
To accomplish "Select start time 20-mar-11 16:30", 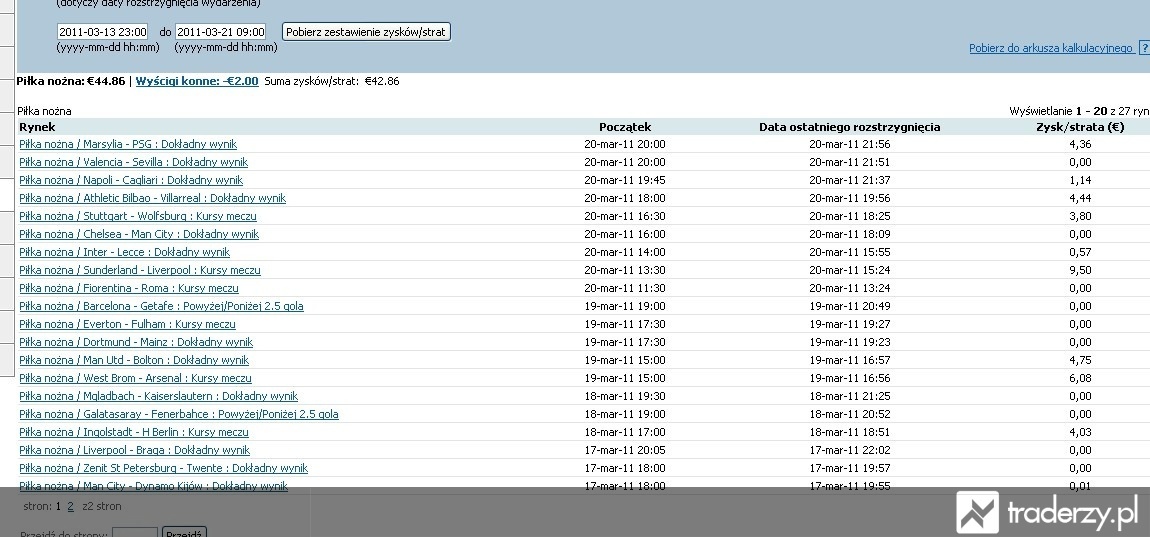I will point(625,216).
